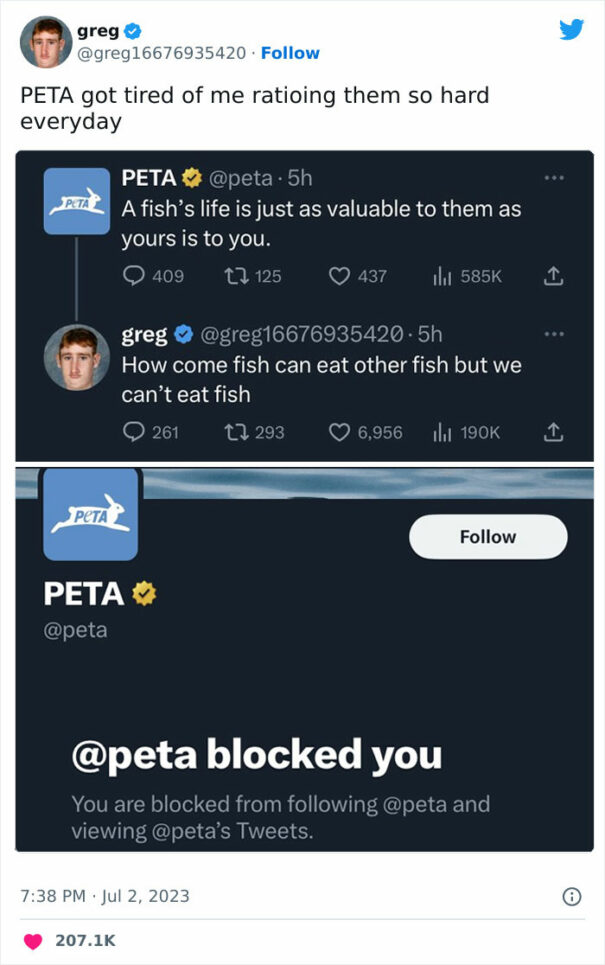View analytics icon showing 190K views
Viewport: 605px width, 965px height.
[441, 432]
